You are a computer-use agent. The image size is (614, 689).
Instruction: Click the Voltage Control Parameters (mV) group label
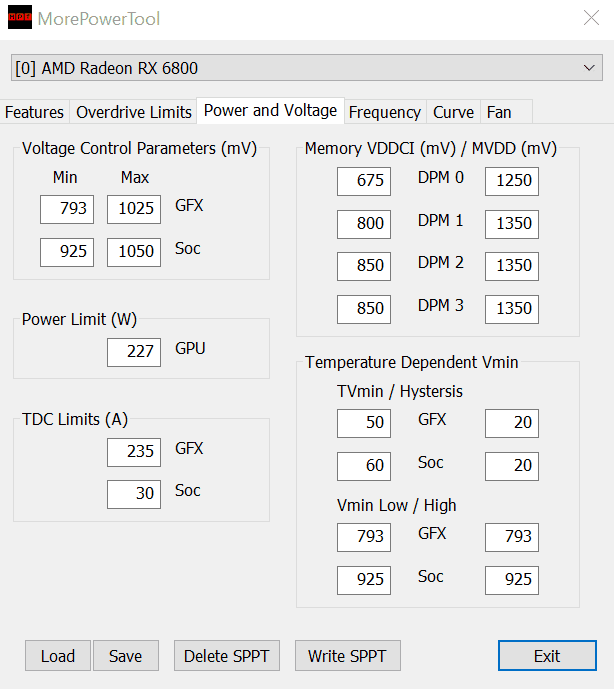click(x=139, y=149)
